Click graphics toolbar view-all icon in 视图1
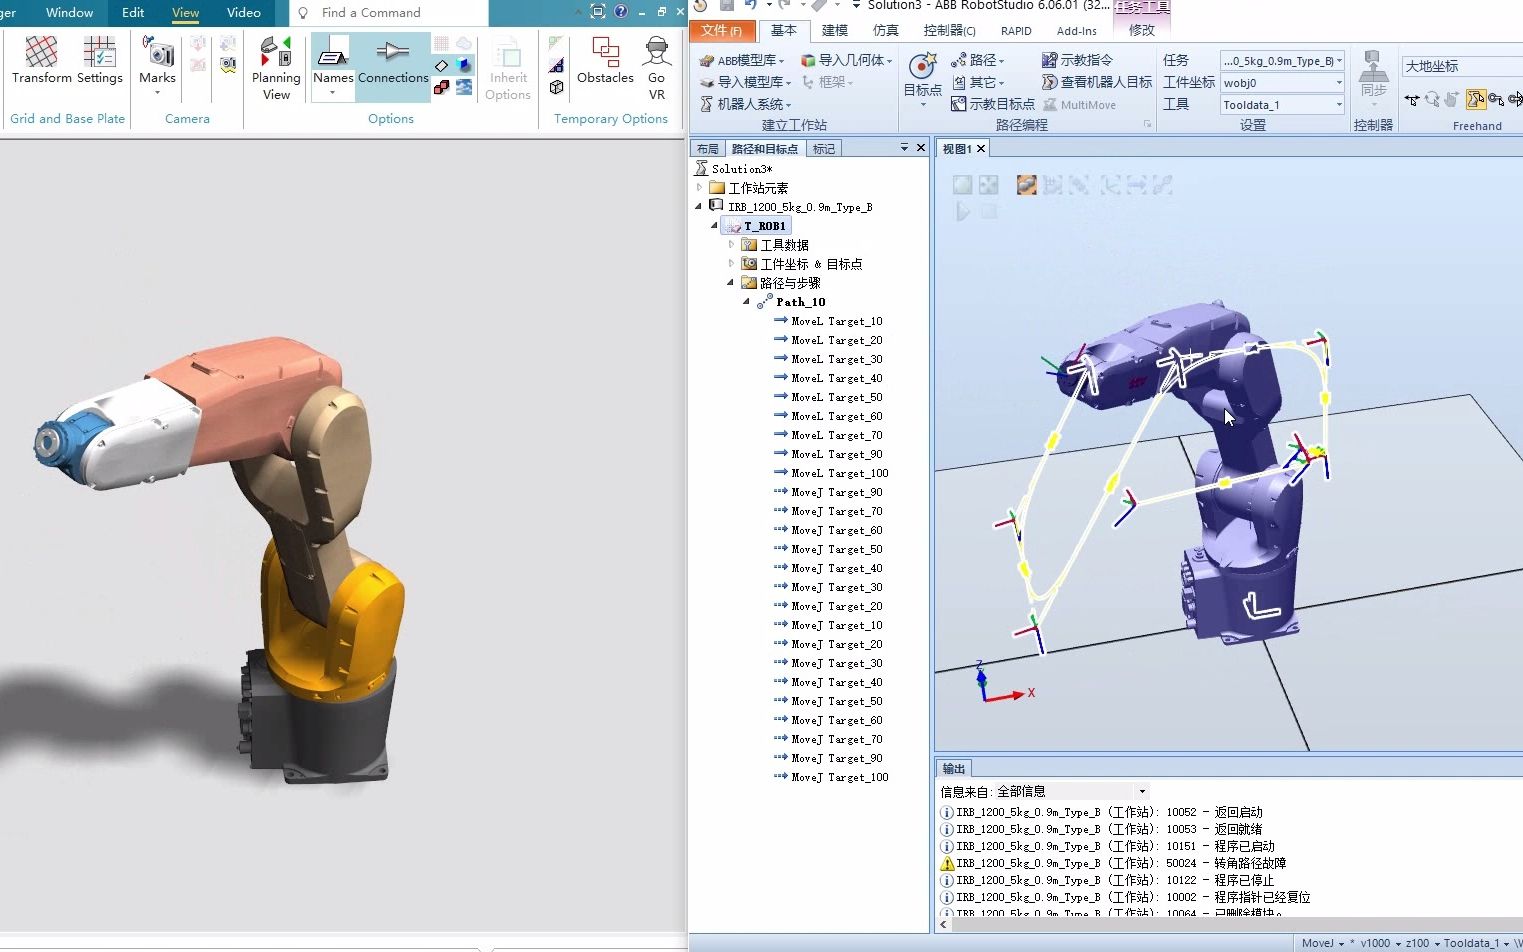This screenshot has width=1523, height=952. [962, 185]
